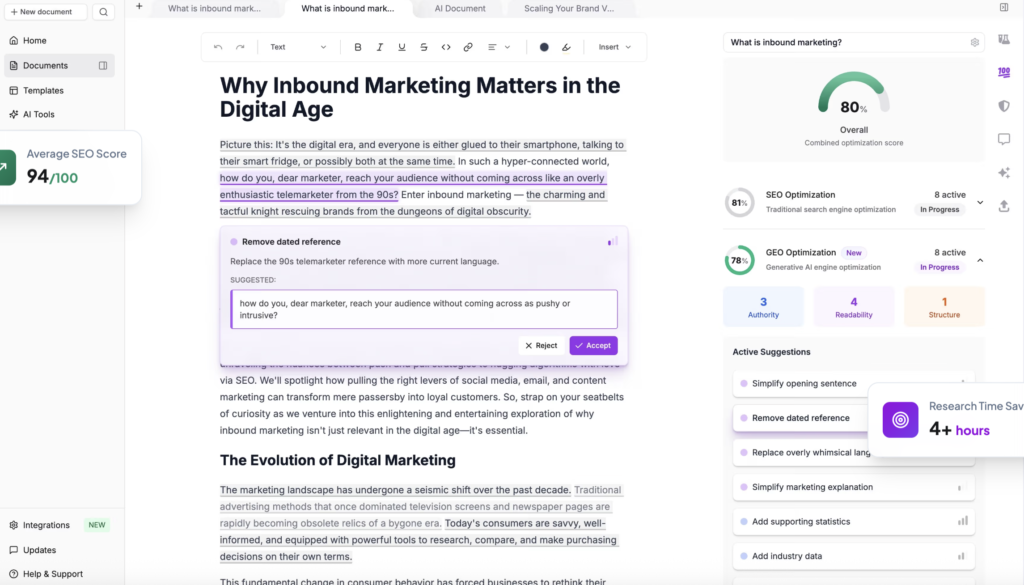Open the comments panel icon
1024x585 pixels.
[x=1004, y=139]
